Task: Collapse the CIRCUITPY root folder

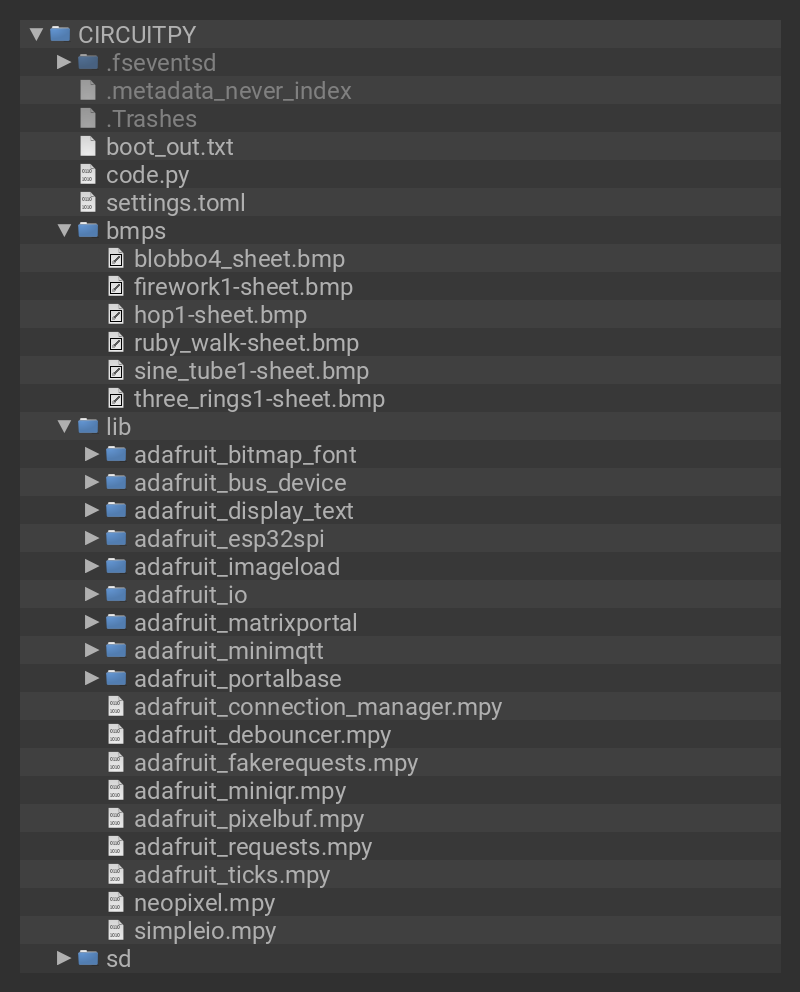Action: coord(37,34)
